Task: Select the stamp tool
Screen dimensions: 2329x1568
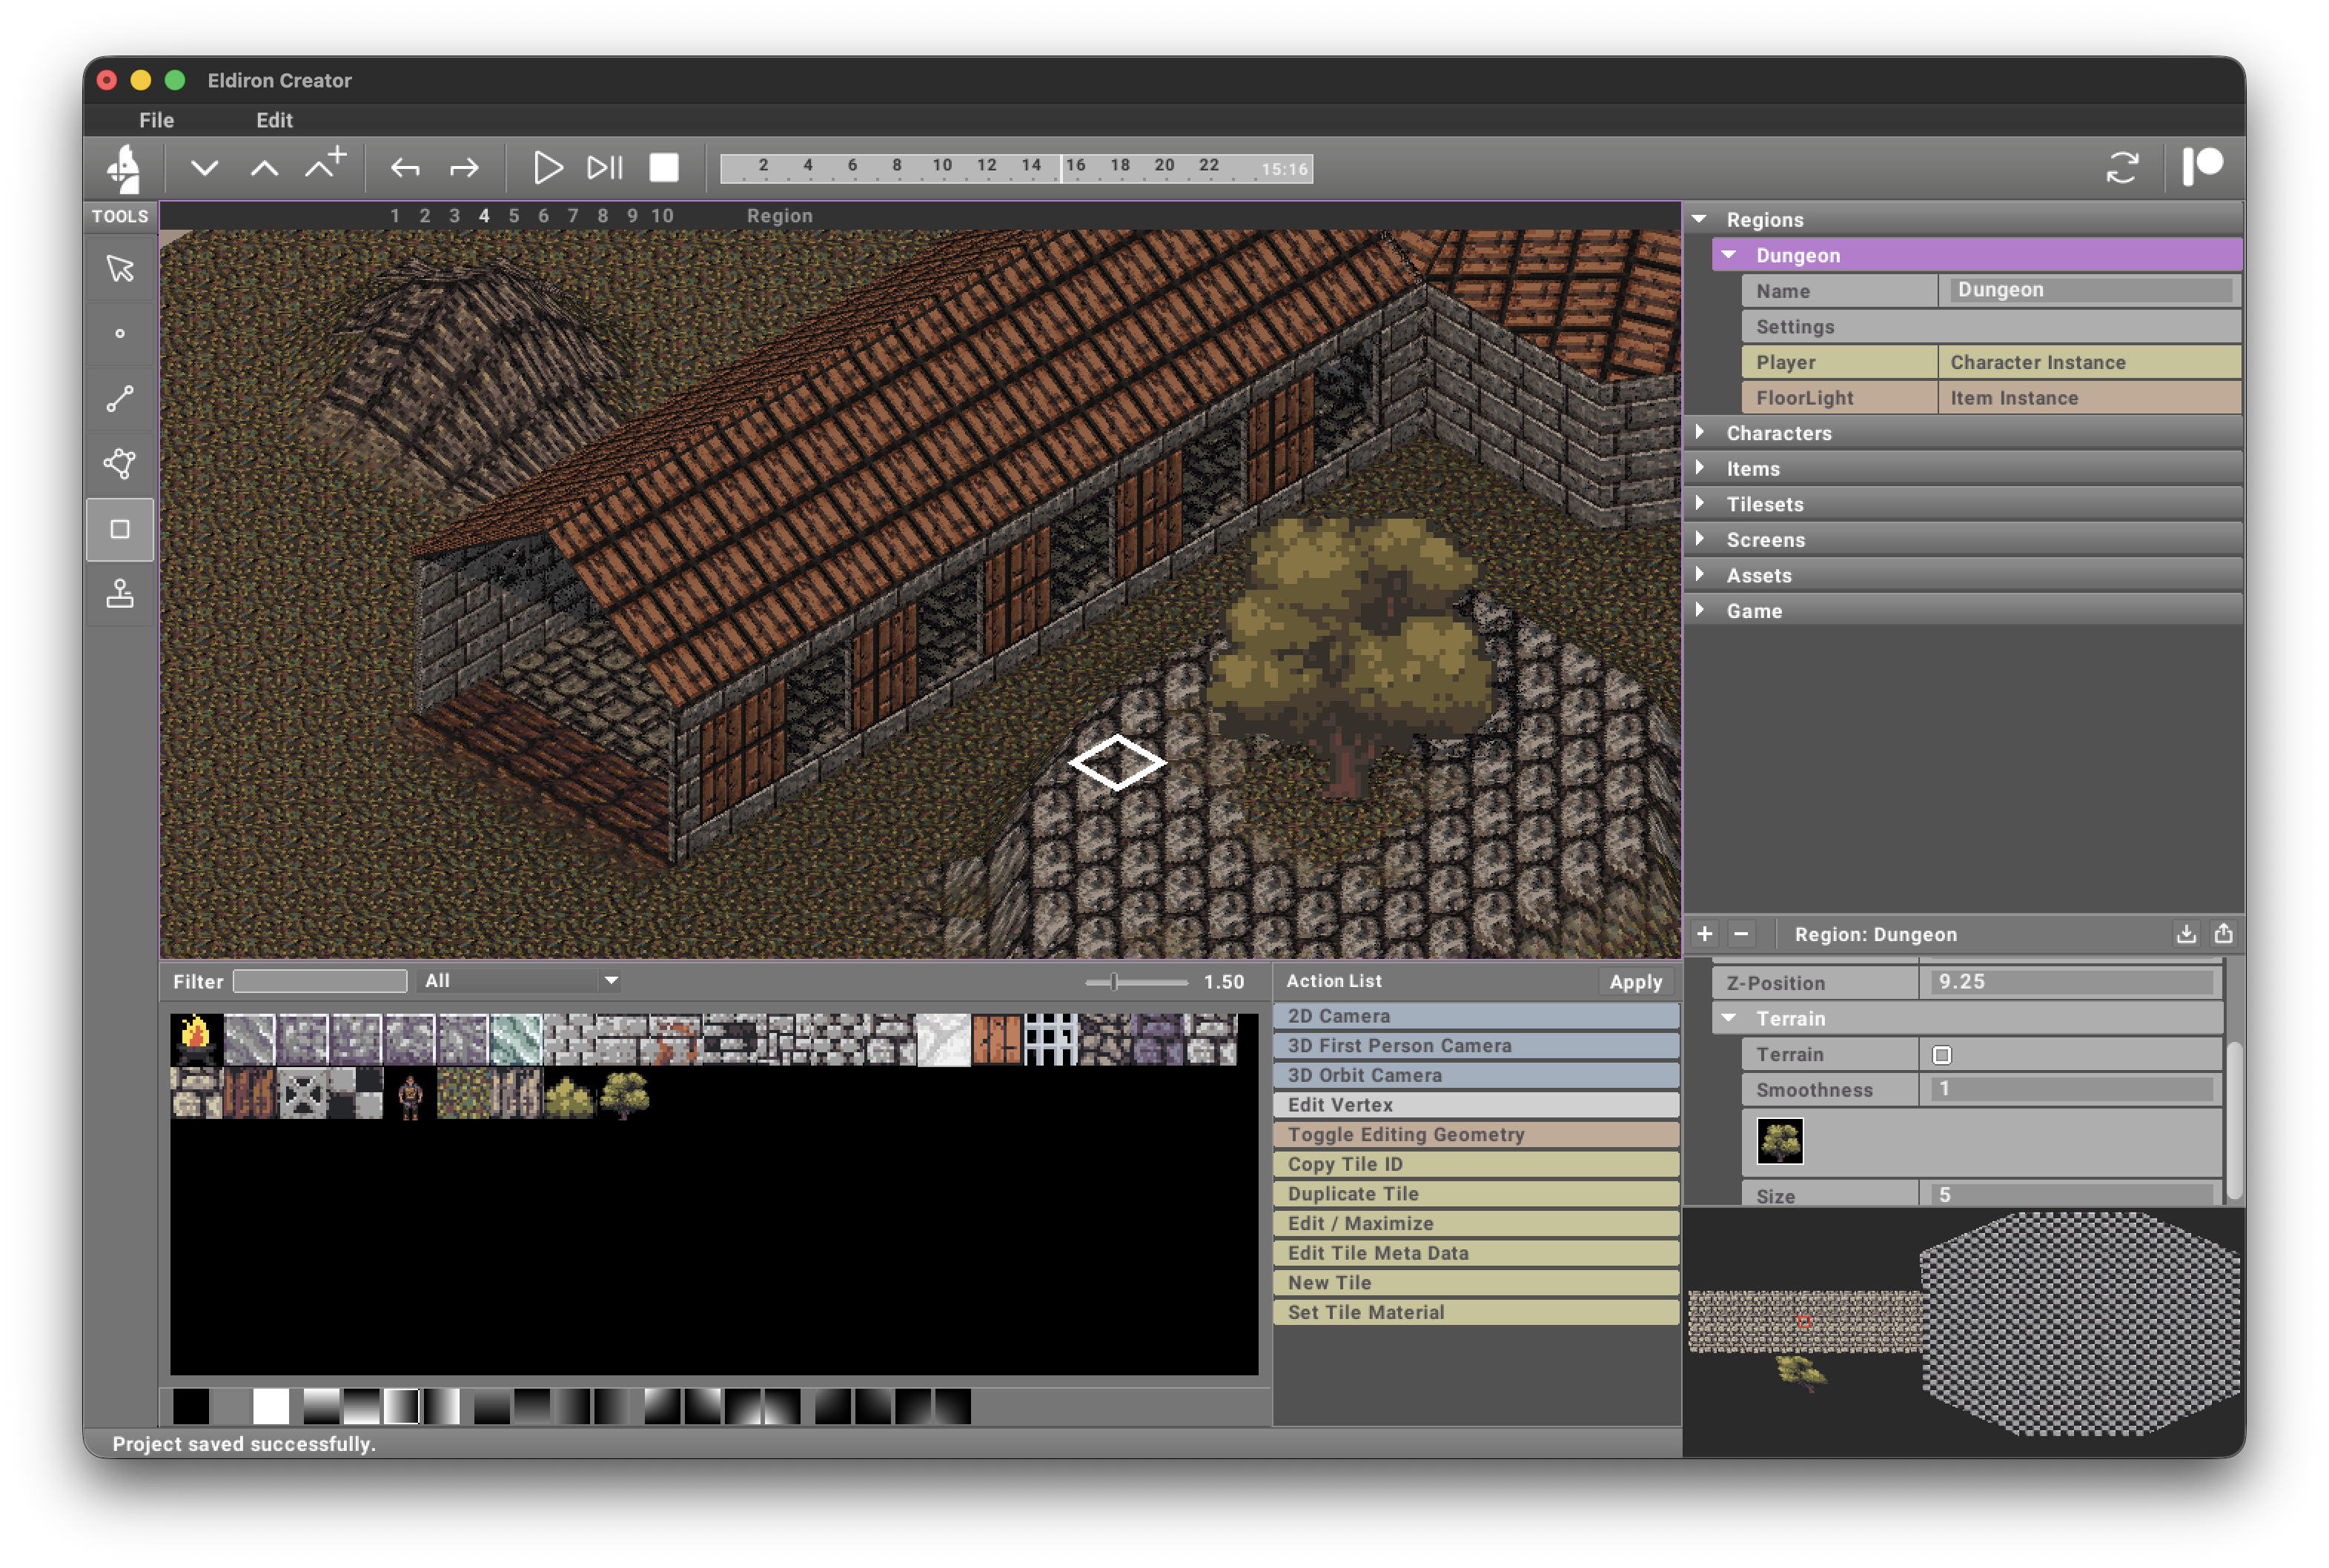Action: point(119,595)
